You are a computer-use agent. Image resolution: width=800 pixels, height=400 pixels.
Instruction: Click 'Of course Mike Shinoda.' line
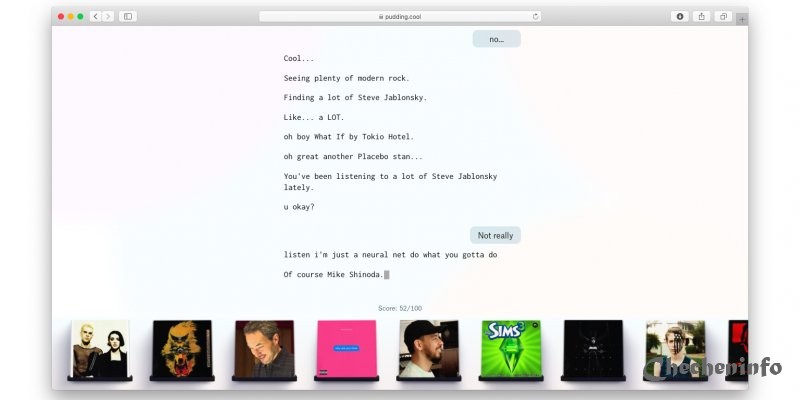333,274
